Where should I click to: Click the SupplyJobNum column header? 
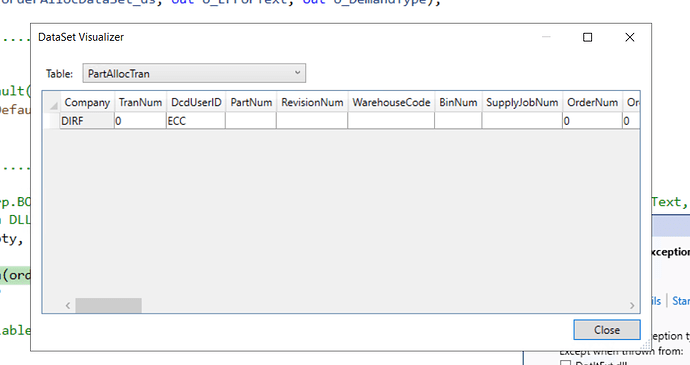[522, 102]
